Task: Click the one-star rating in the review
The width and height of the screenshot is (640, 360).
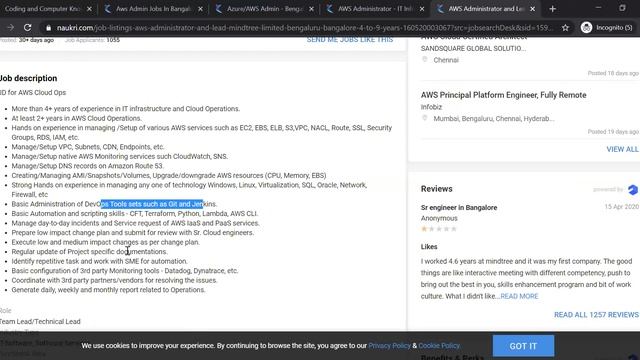Action: pos(424,229)
